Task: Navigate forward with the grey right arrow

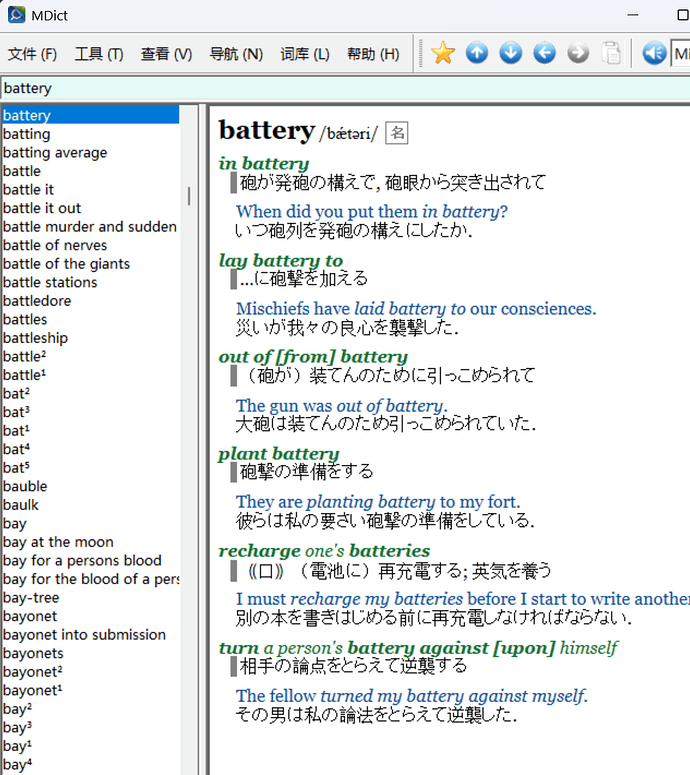Action: [x=578, y=53]
